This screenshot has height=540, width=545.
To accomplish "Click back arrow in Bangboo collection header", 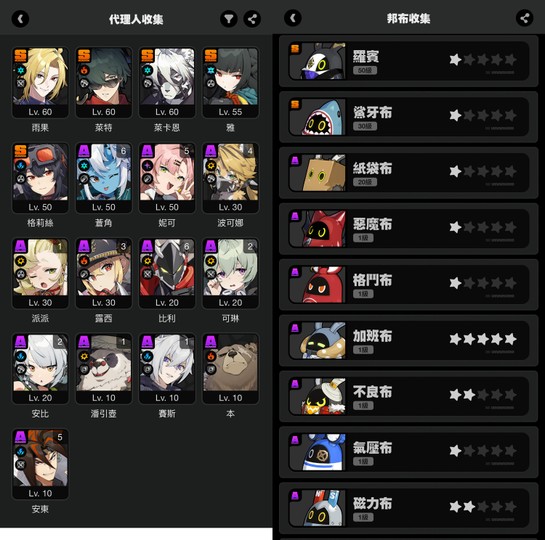I will pos(293,18).
